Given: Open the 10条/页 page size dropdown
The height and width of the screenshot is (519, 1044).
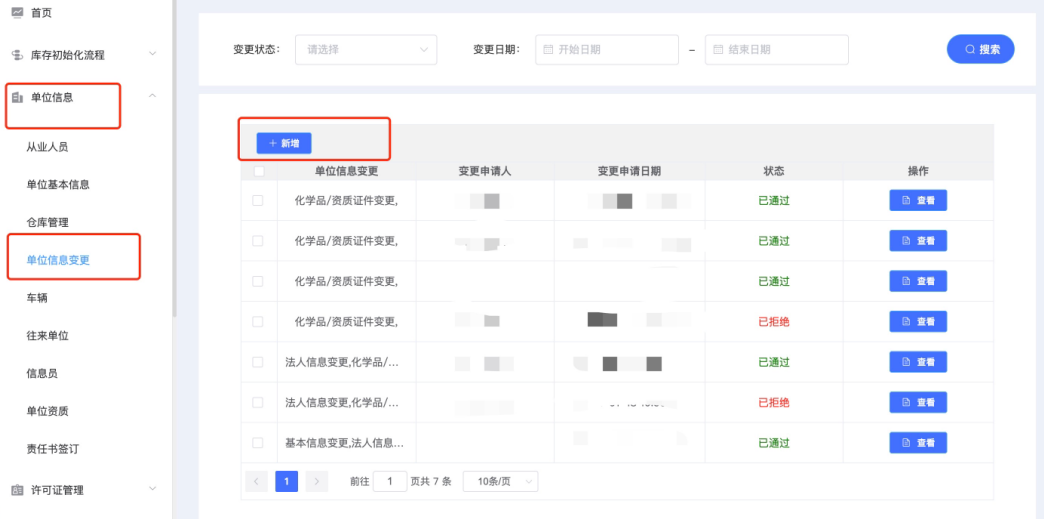Looking at the screenshot, I should (x=500, y=482).
